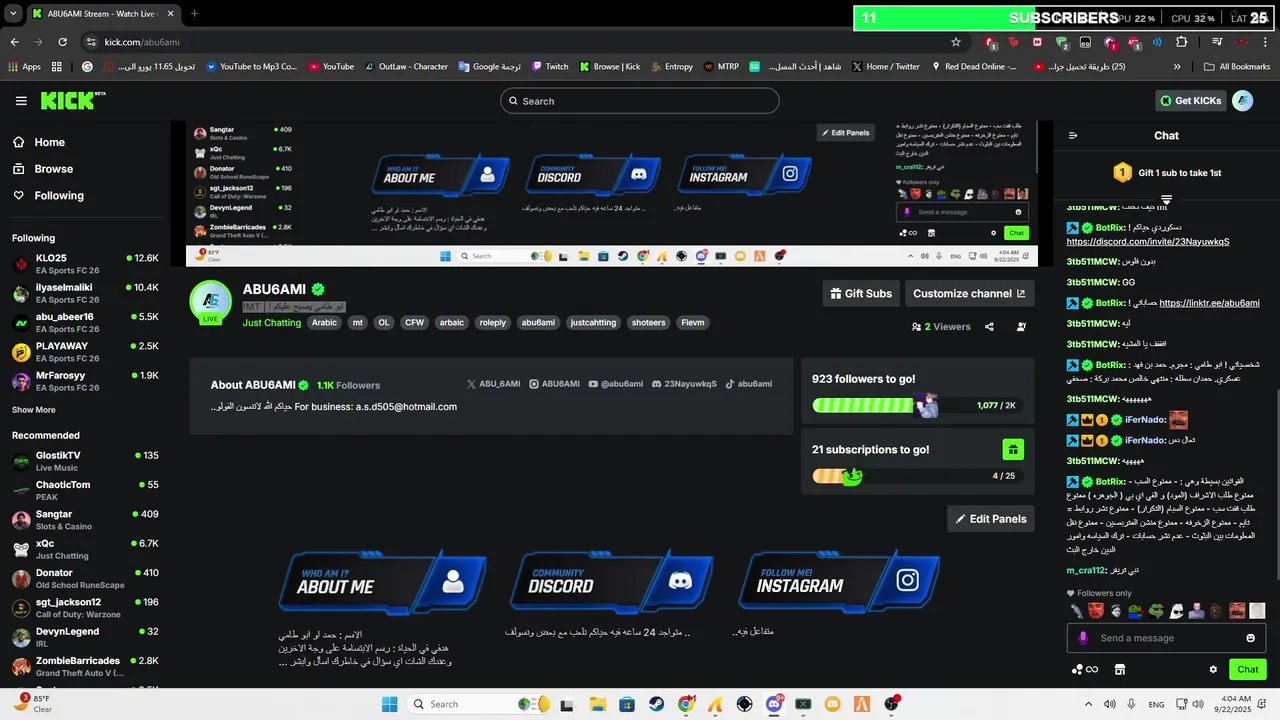Click the Edit Panels button below goals

pos(991,519)
